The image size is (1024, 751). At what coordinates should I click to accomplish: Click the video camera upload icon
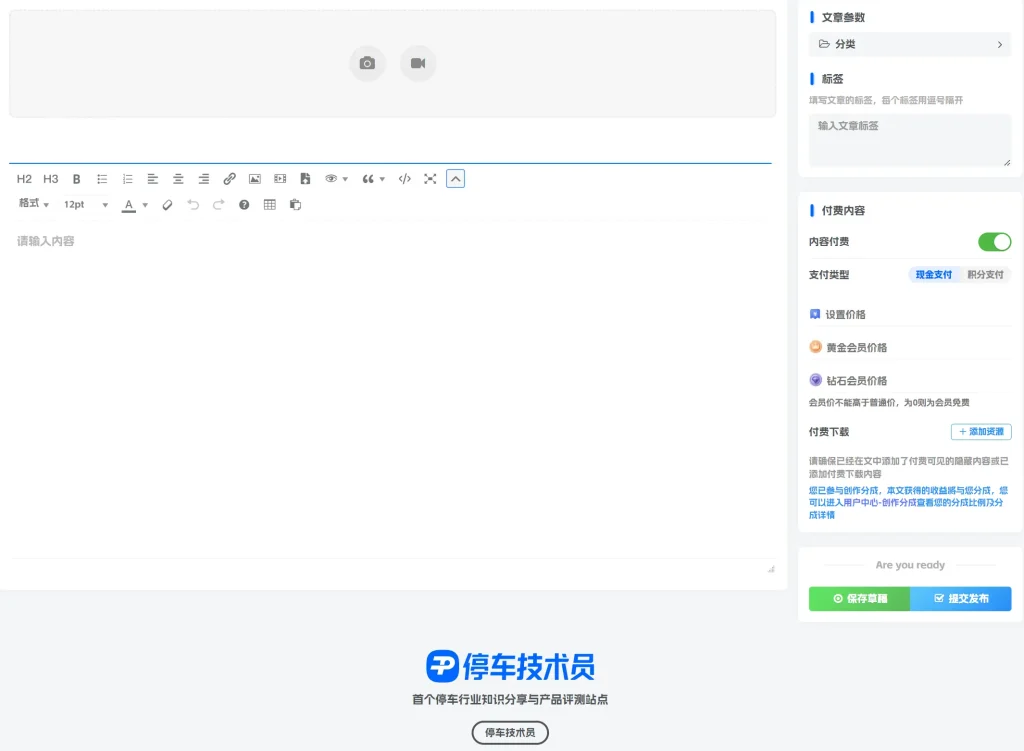pos(418,63)
